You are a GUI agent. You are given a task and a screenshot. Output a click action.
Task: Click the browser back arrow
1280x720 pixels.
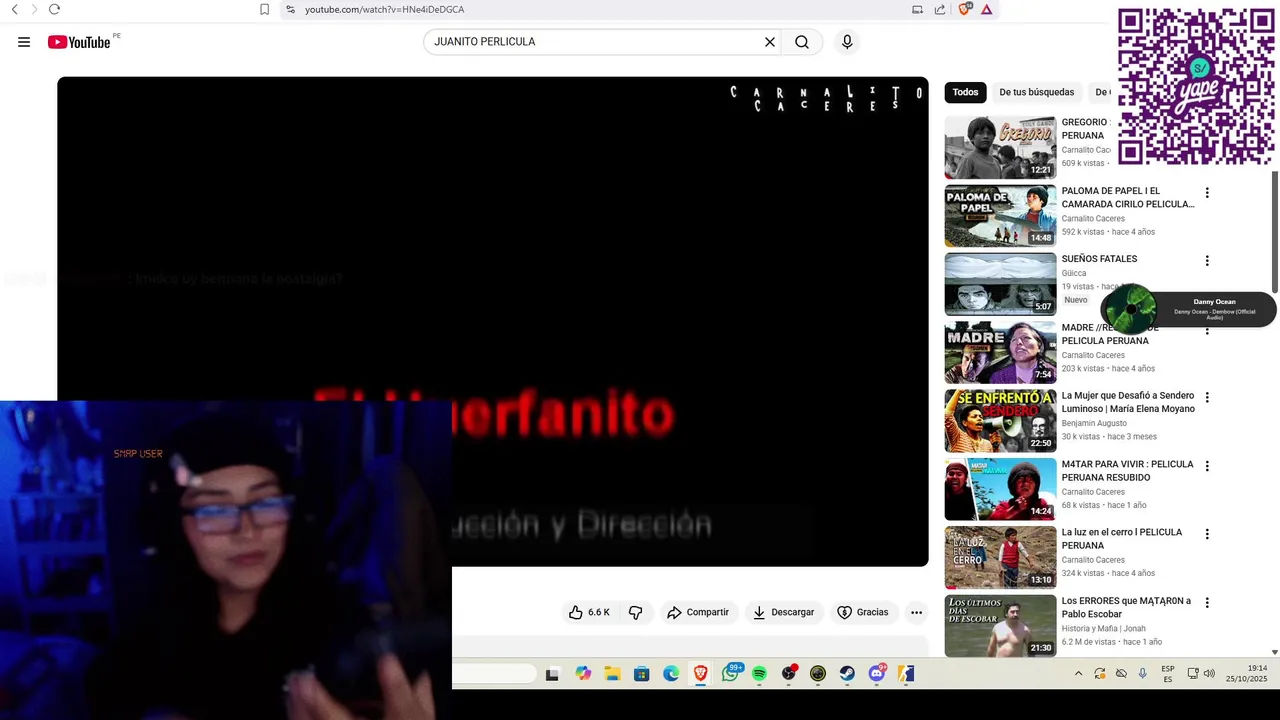tap(14, 9)
